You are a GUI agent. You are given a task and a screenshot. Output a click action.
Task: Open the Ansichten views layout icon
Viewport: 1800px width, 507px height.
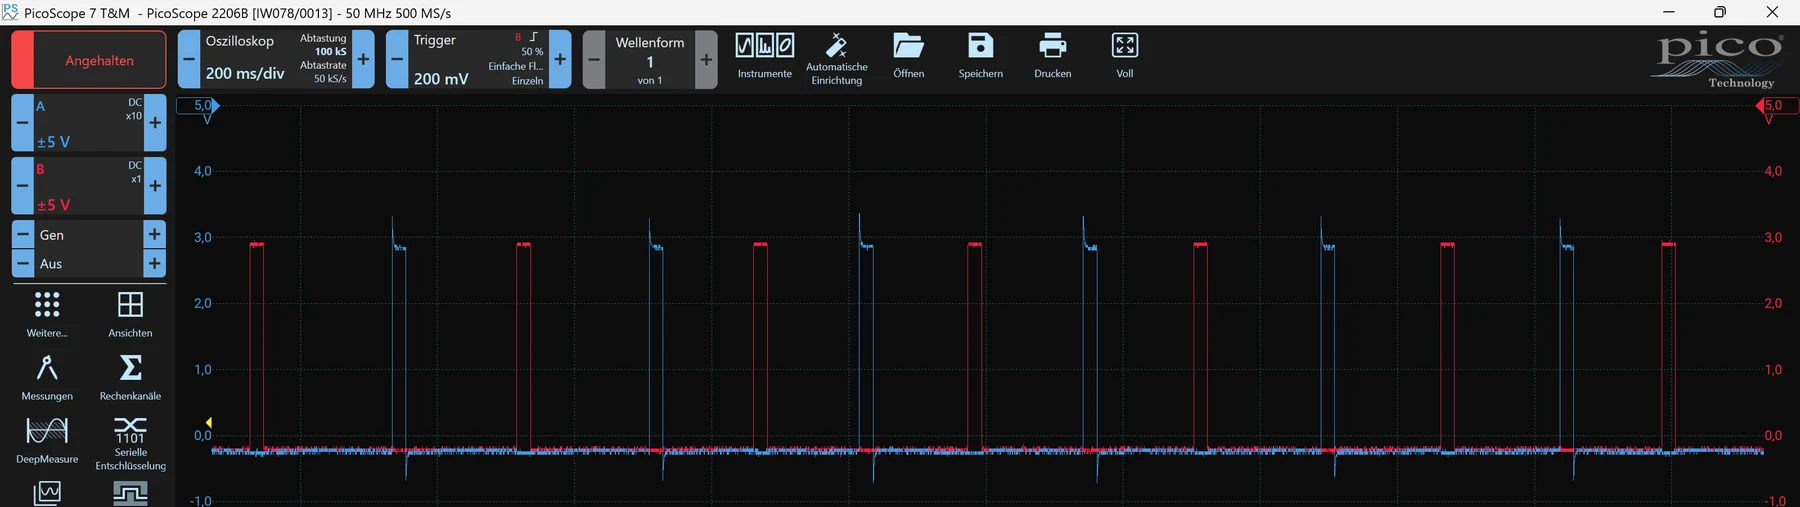tap(130, 314)
